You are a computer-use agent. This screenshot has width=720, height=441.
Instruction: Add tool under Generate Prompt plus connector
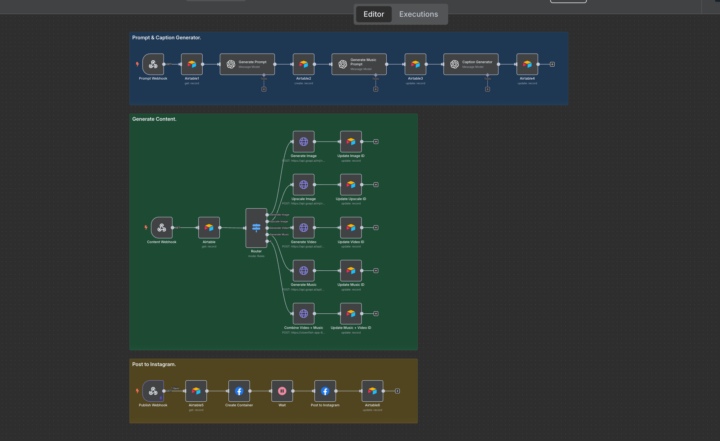(264, 89)
